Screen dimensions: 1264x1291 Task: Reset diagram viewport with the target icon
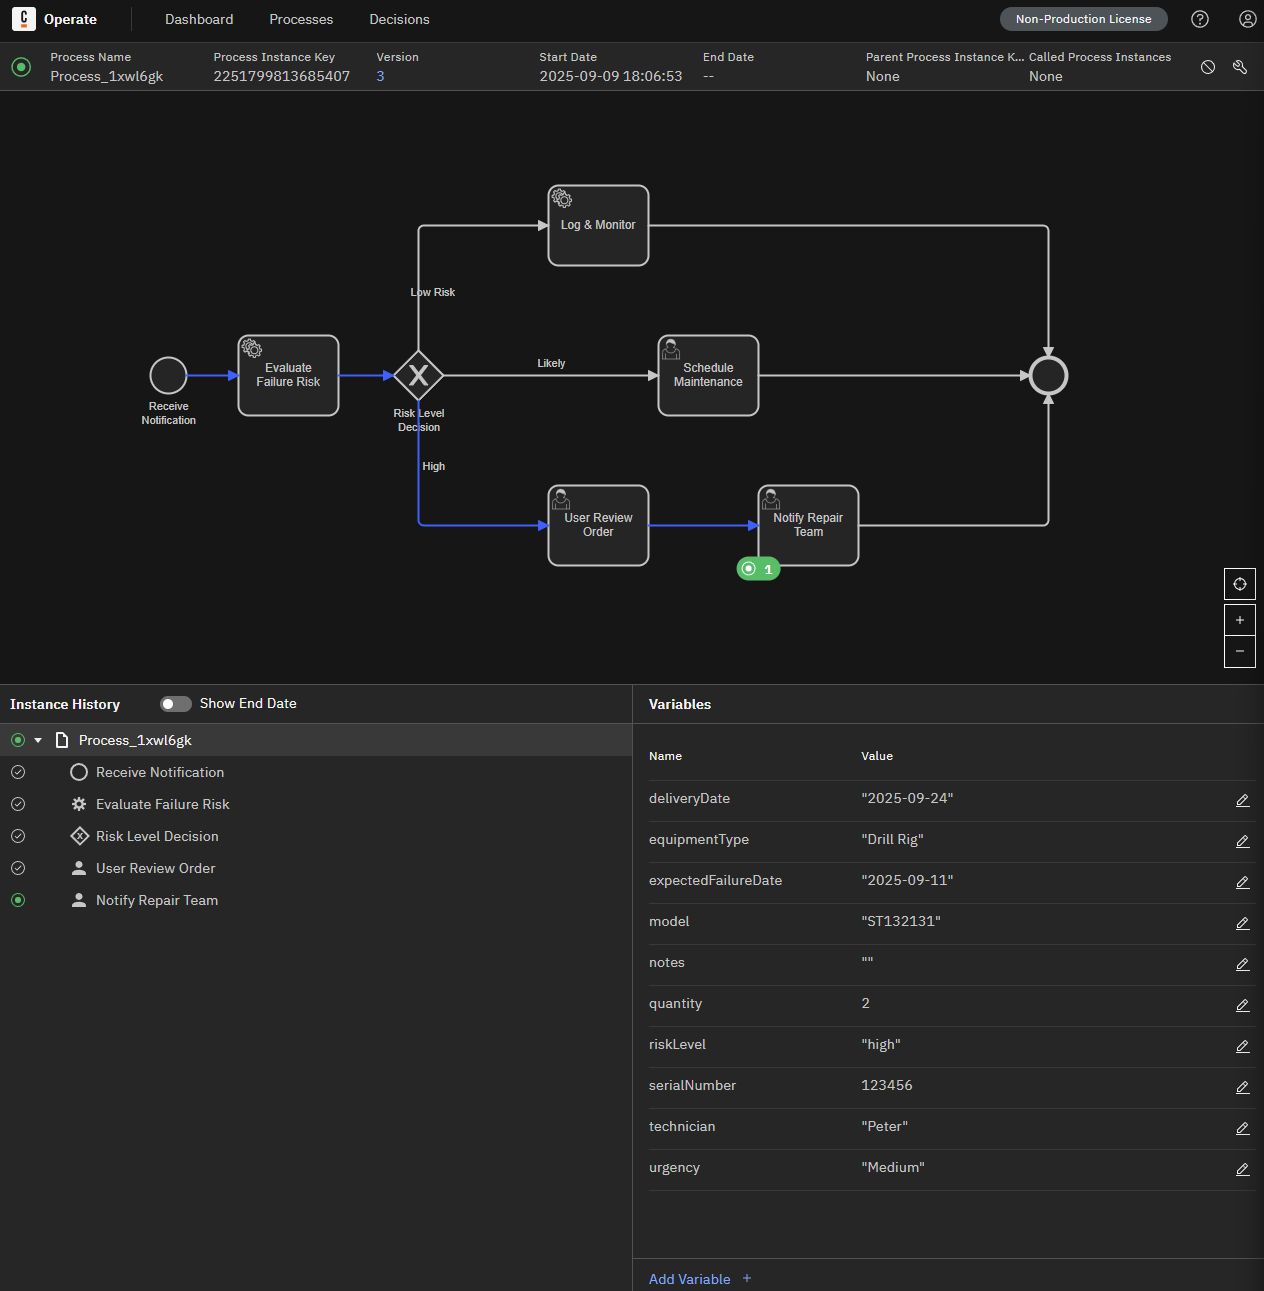[1240, 584]
